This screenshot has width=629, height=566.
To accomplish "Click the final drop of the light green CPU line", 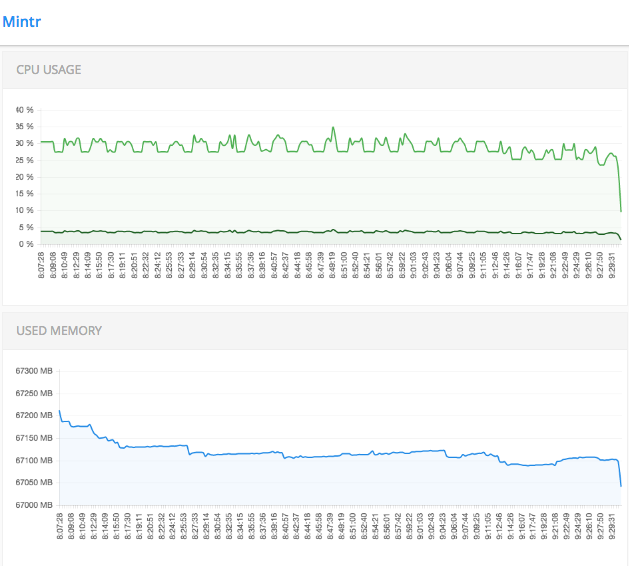I will 620,190.
